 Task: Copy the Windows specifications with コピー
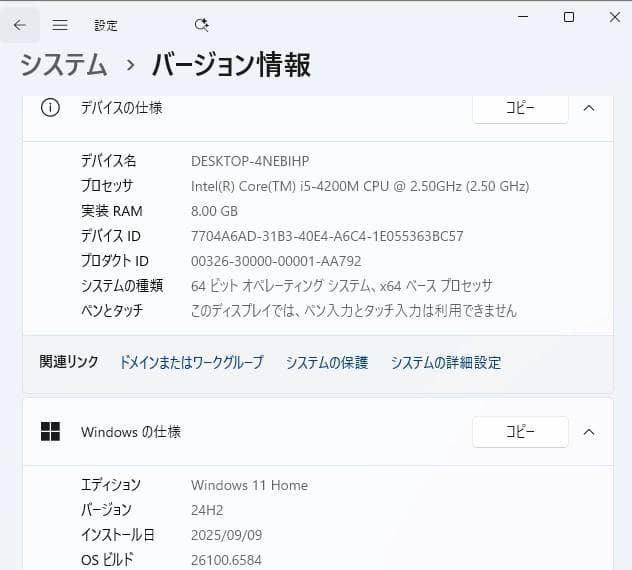[x=520, y=432]
